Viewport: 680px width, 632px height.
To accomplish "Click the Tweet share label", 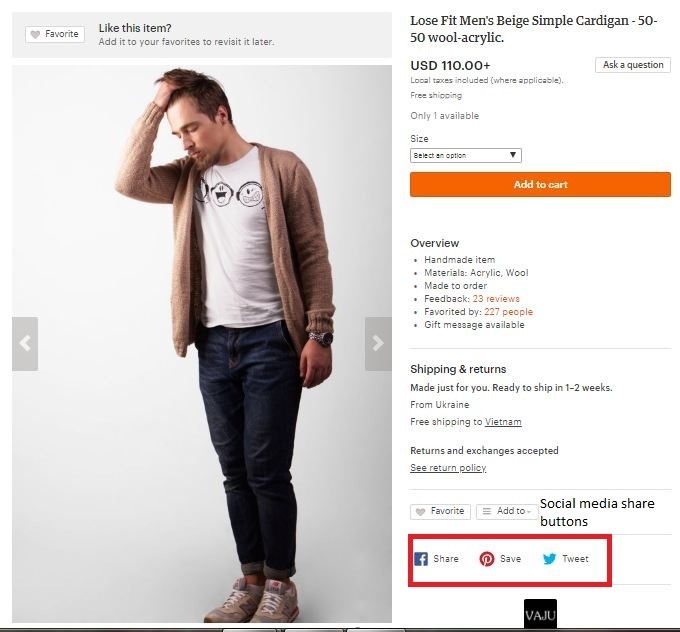I will (575, 559).
